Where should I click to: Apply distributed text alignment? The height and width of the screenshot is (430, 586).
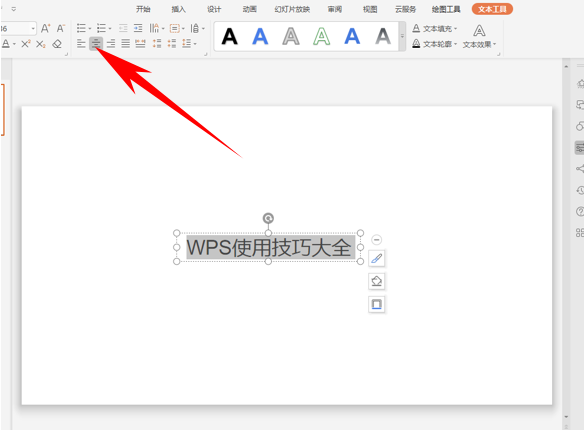point(141,44)
